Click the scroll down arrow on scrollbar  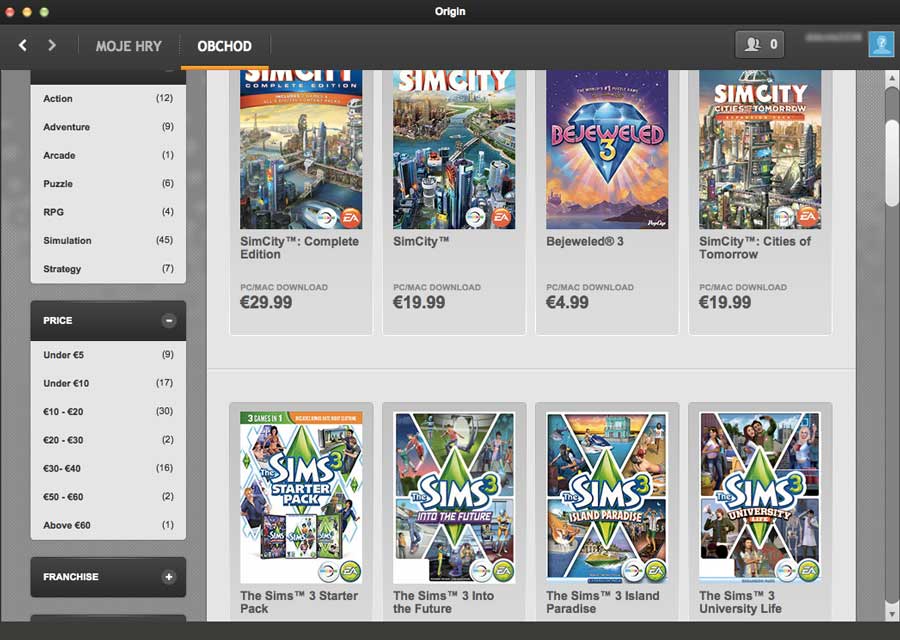click(891, 612)
